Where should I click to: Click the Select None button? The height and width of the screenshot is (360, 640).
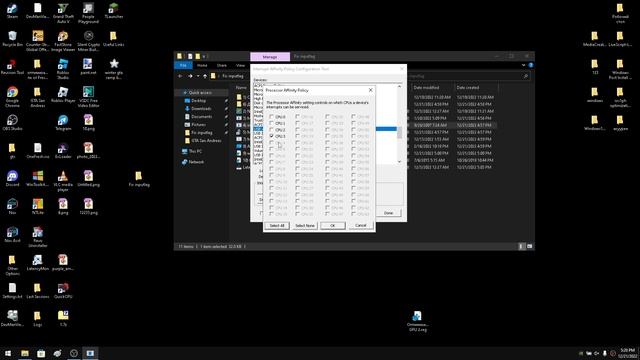(305, 226)
